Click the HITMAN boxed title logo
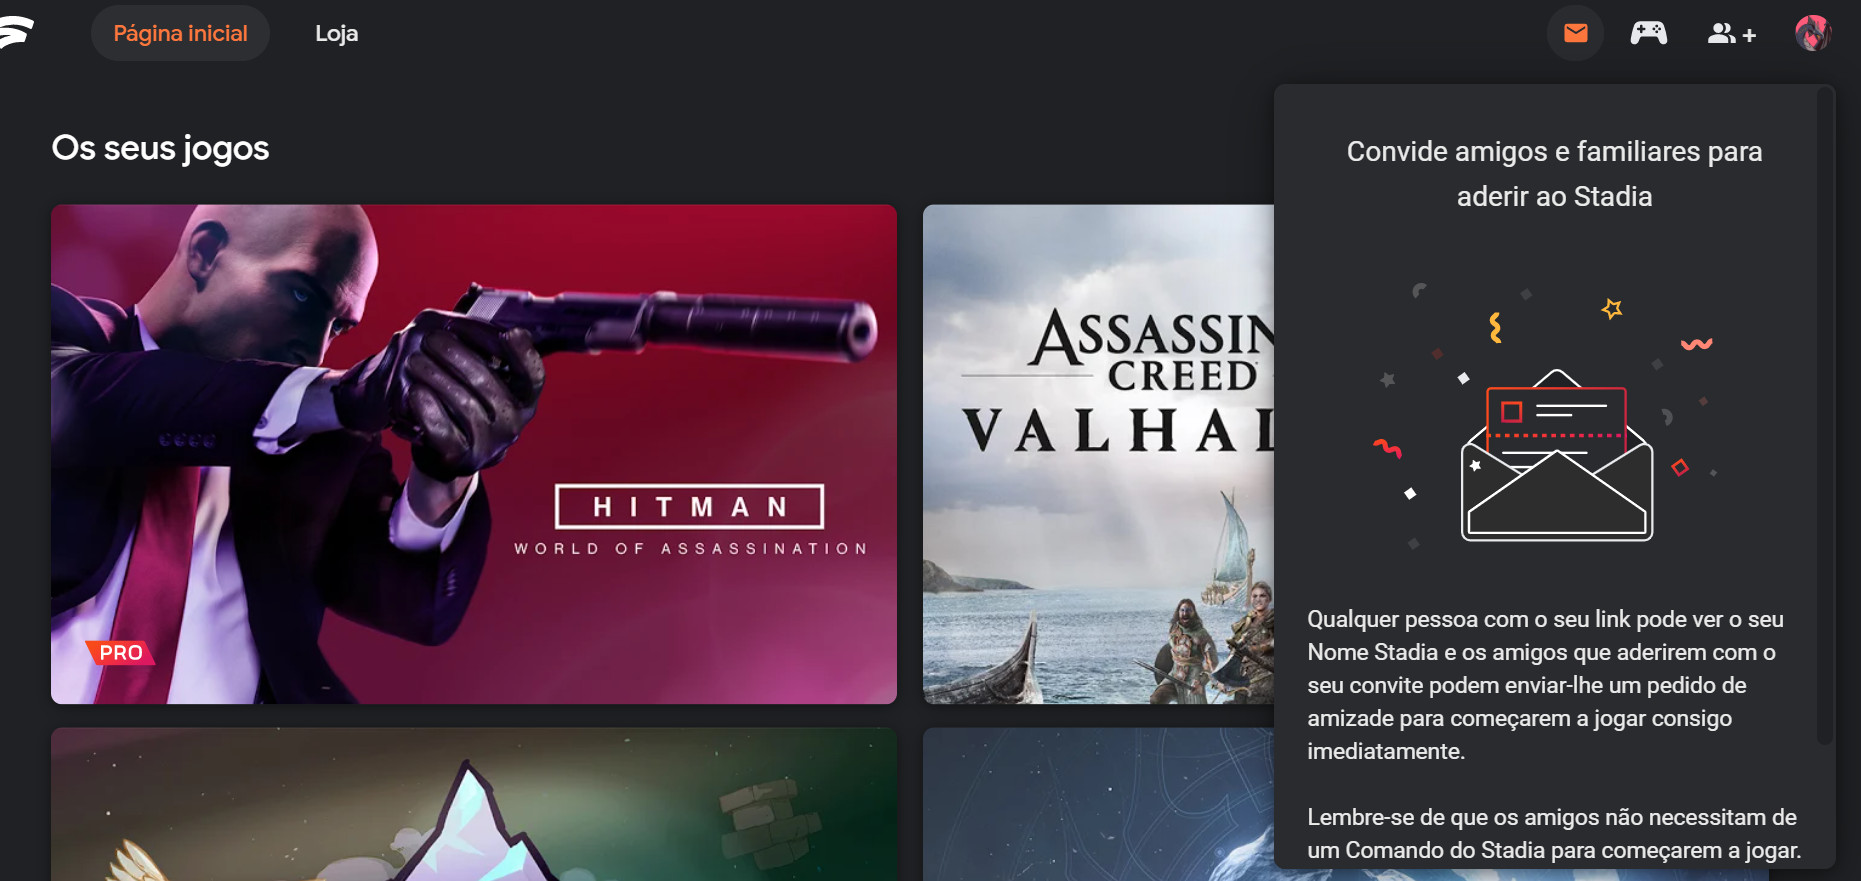Viewport: 1861px width, 881px height. point(690,507)
